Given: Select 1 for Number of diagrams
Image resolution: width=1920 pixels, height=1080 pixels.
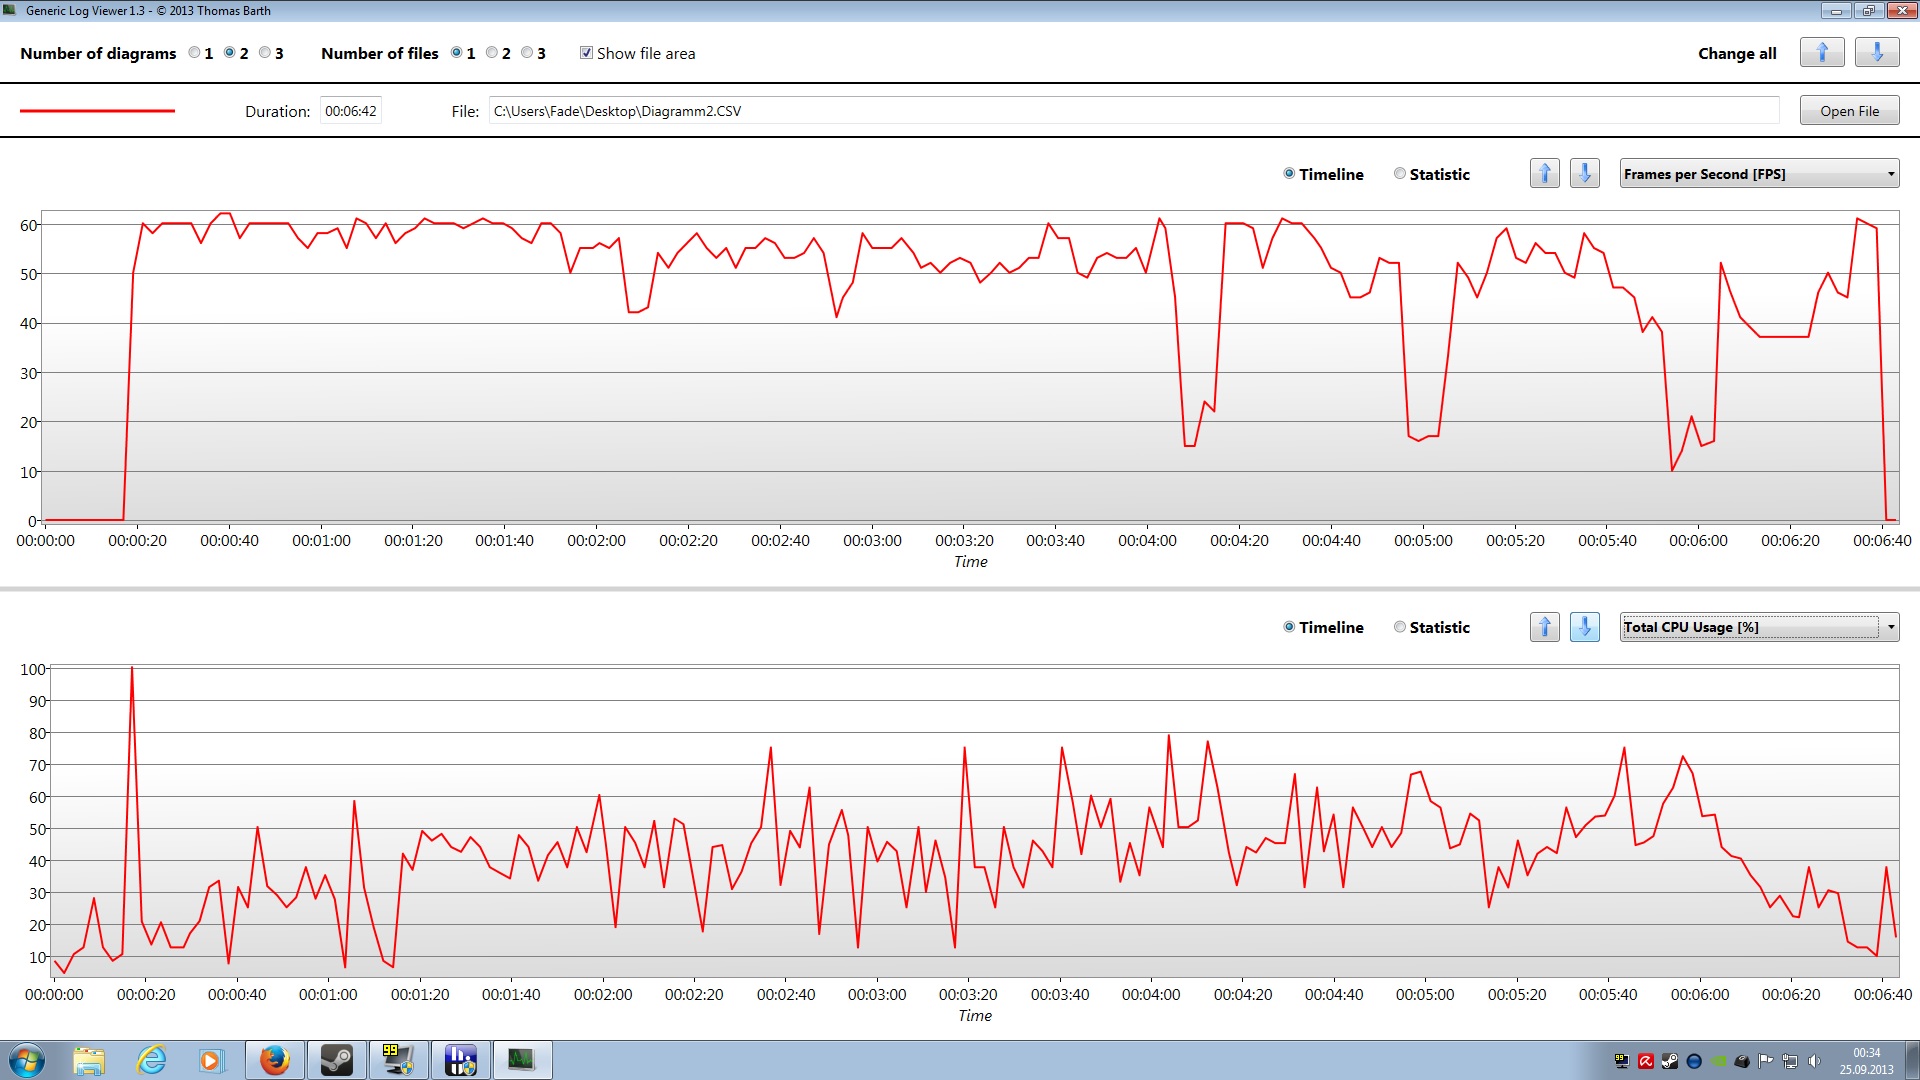Looking at the screenshot, I should 194,53.
